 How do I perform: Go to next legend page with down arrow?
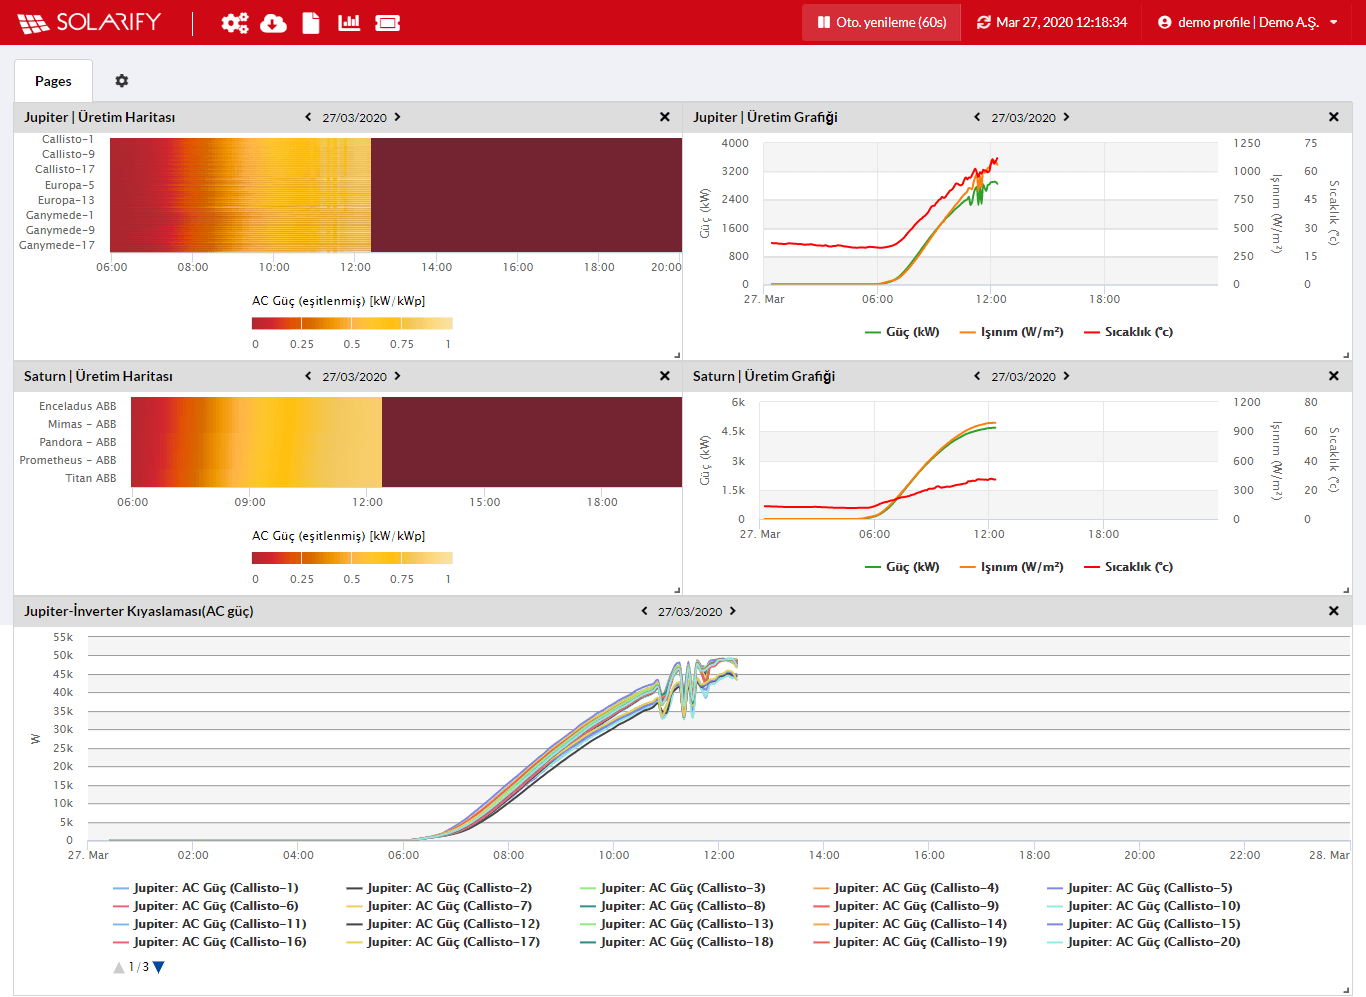pyautogui.click(x=158, y=967)
